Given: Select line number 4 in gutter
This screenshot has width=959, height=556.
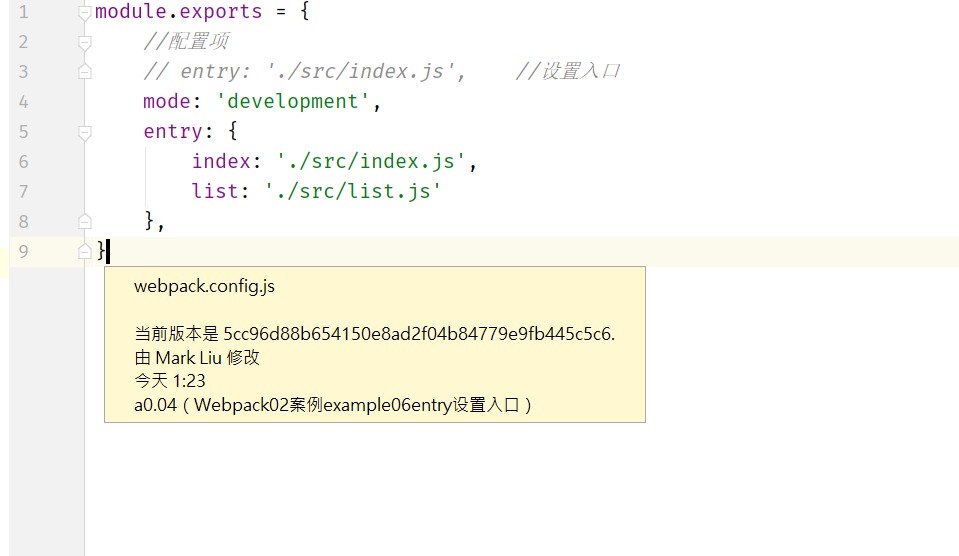Looking at the screenshot, I should point(23,102).
